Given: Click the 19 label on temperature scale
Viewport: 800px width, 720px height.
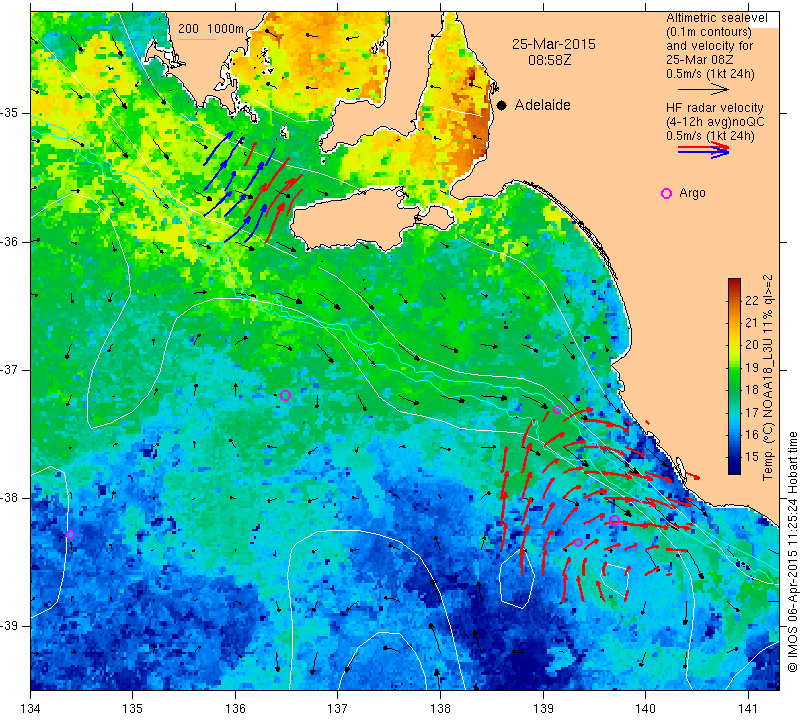Looking at the screenshot, I should (752, 367).
